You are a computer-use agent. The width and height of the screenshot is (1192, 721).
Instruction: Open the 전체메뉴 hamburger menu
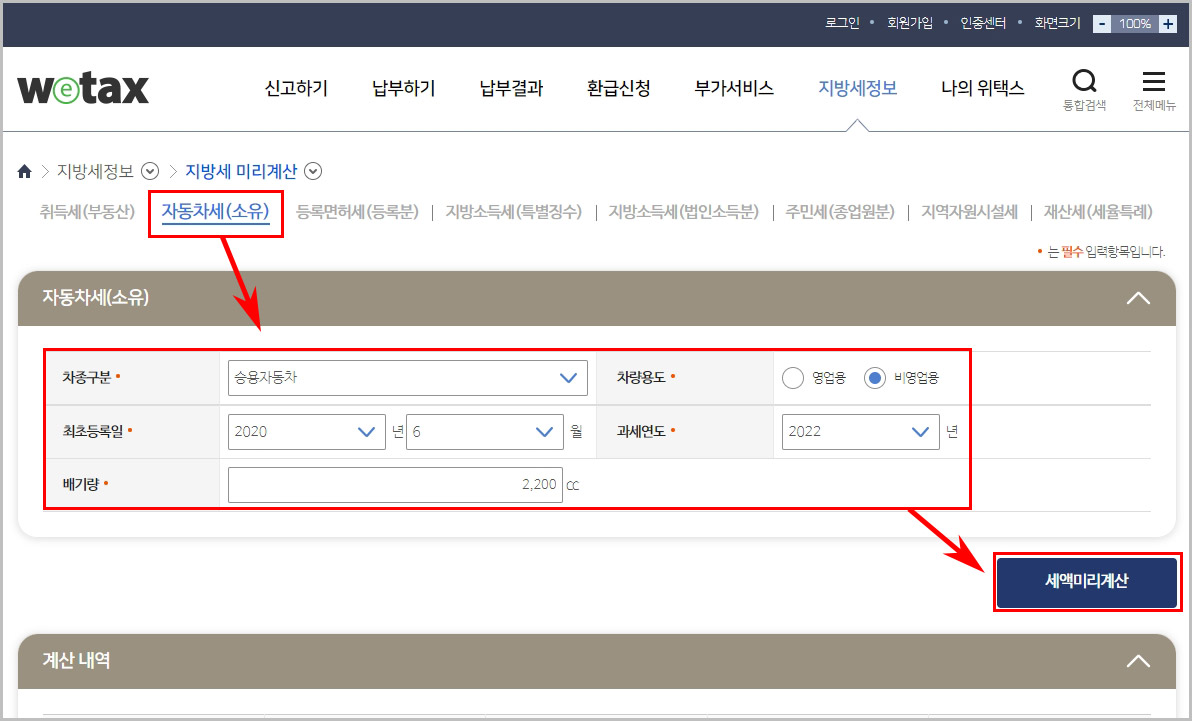1154,81
